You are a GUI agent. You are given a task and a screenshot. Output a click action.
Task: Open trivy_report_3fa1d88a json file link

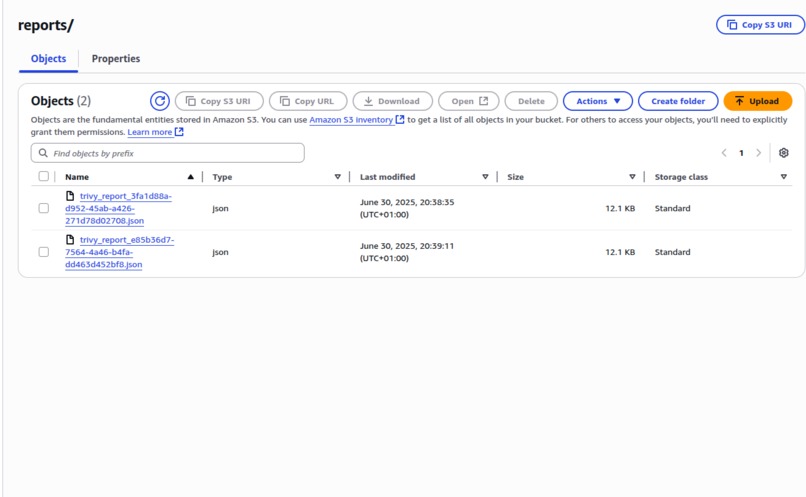[118, 208]
